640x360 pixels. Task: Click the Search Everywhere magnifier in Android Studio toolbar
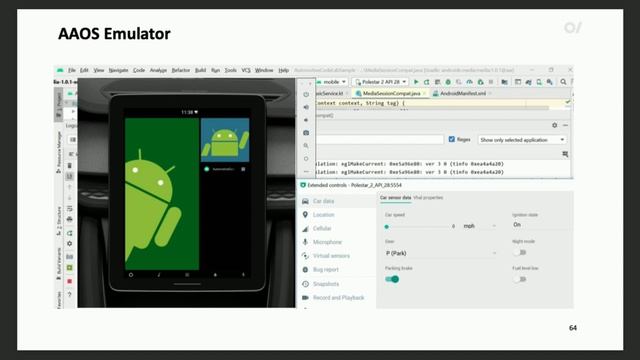[563, 82]
